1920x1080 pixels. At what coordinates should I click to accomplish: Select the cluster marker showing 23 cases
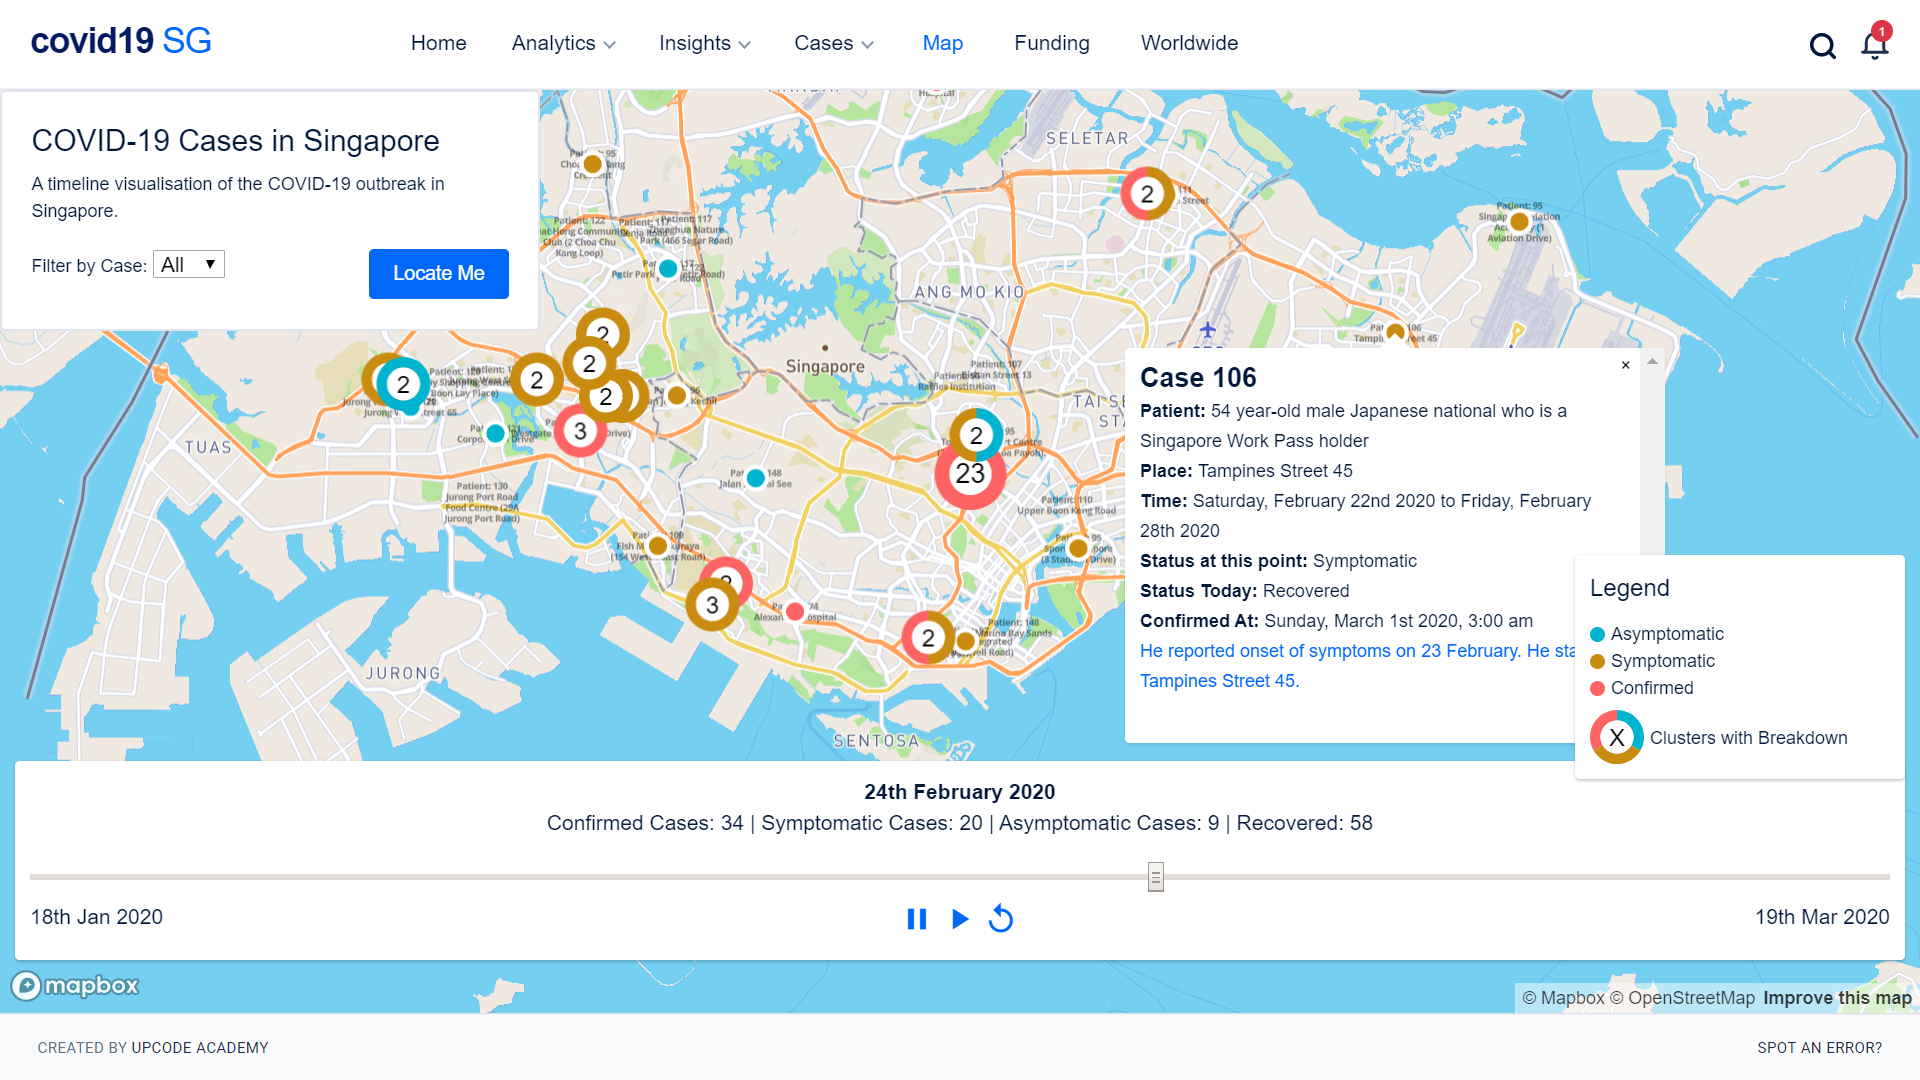(x=970, y=474)
